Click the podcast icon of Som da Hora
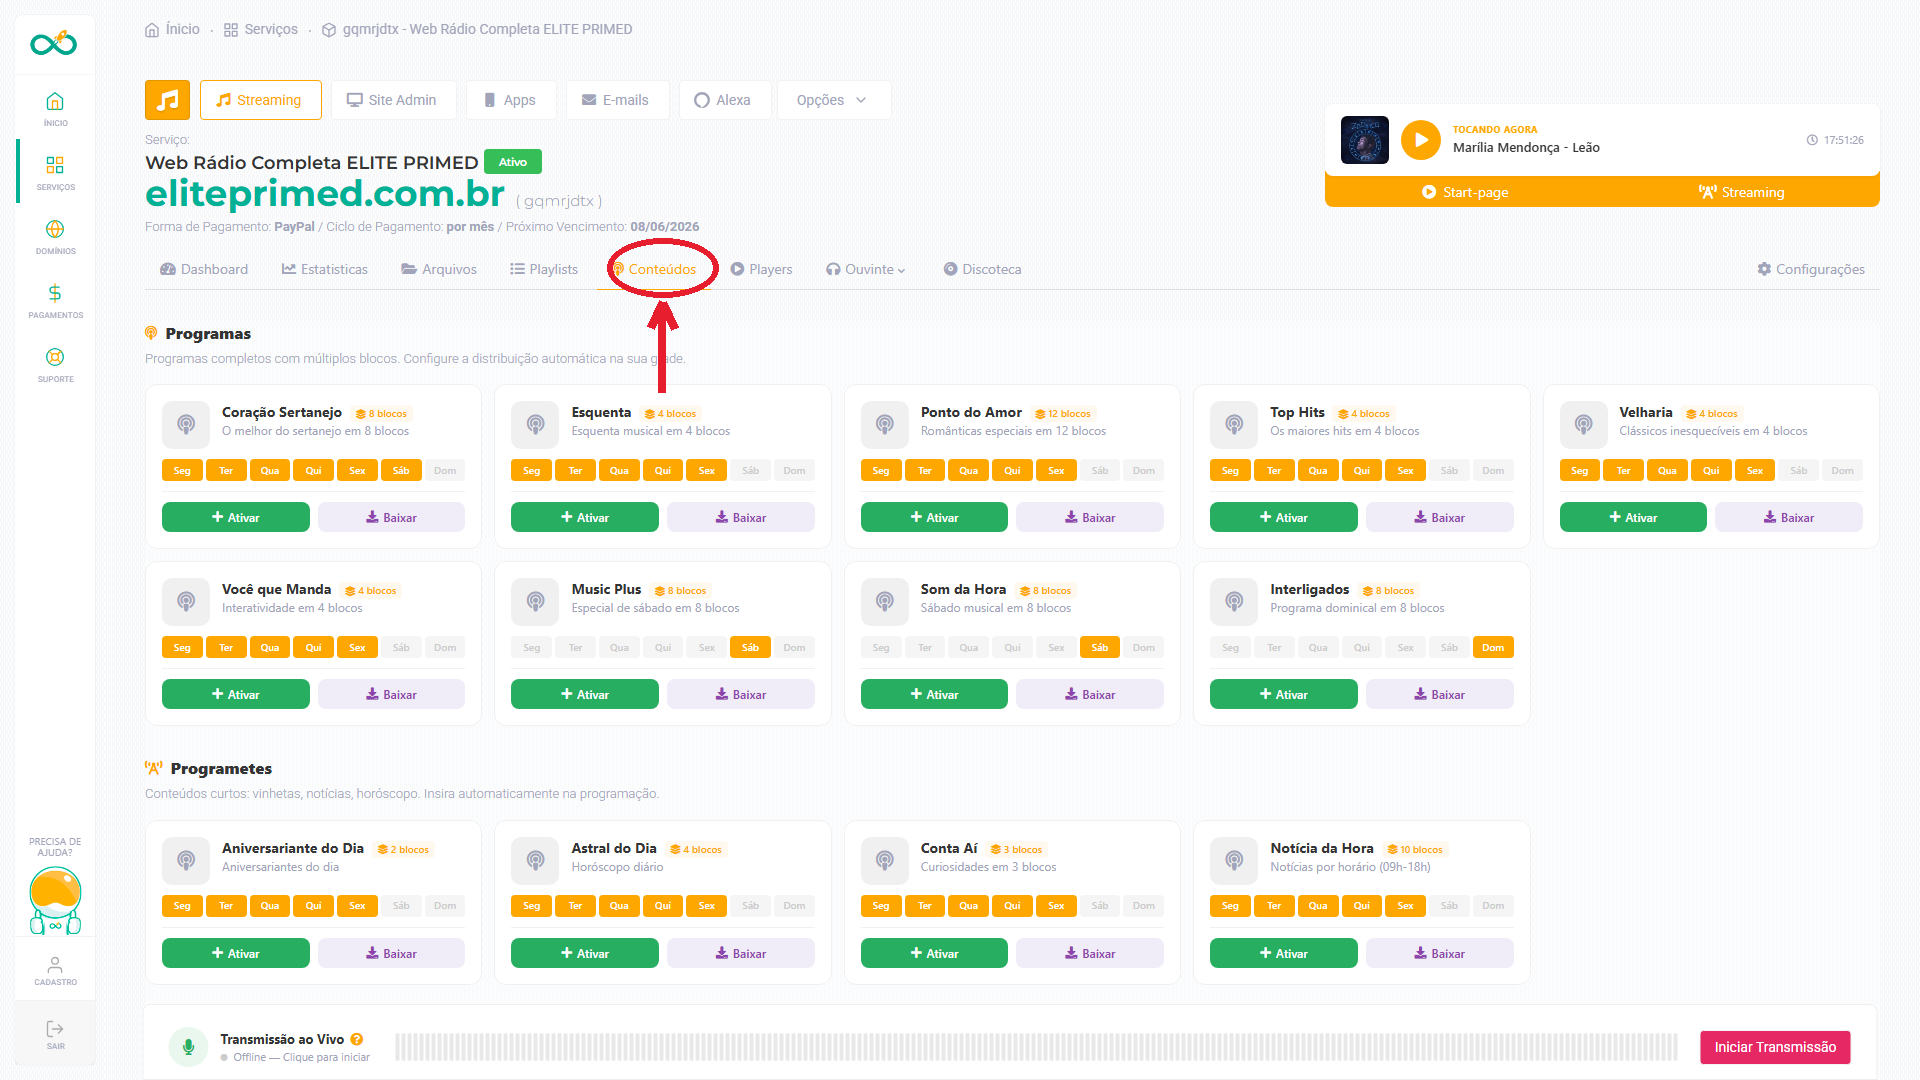The image size is (1920, 1080). point(885,601)
